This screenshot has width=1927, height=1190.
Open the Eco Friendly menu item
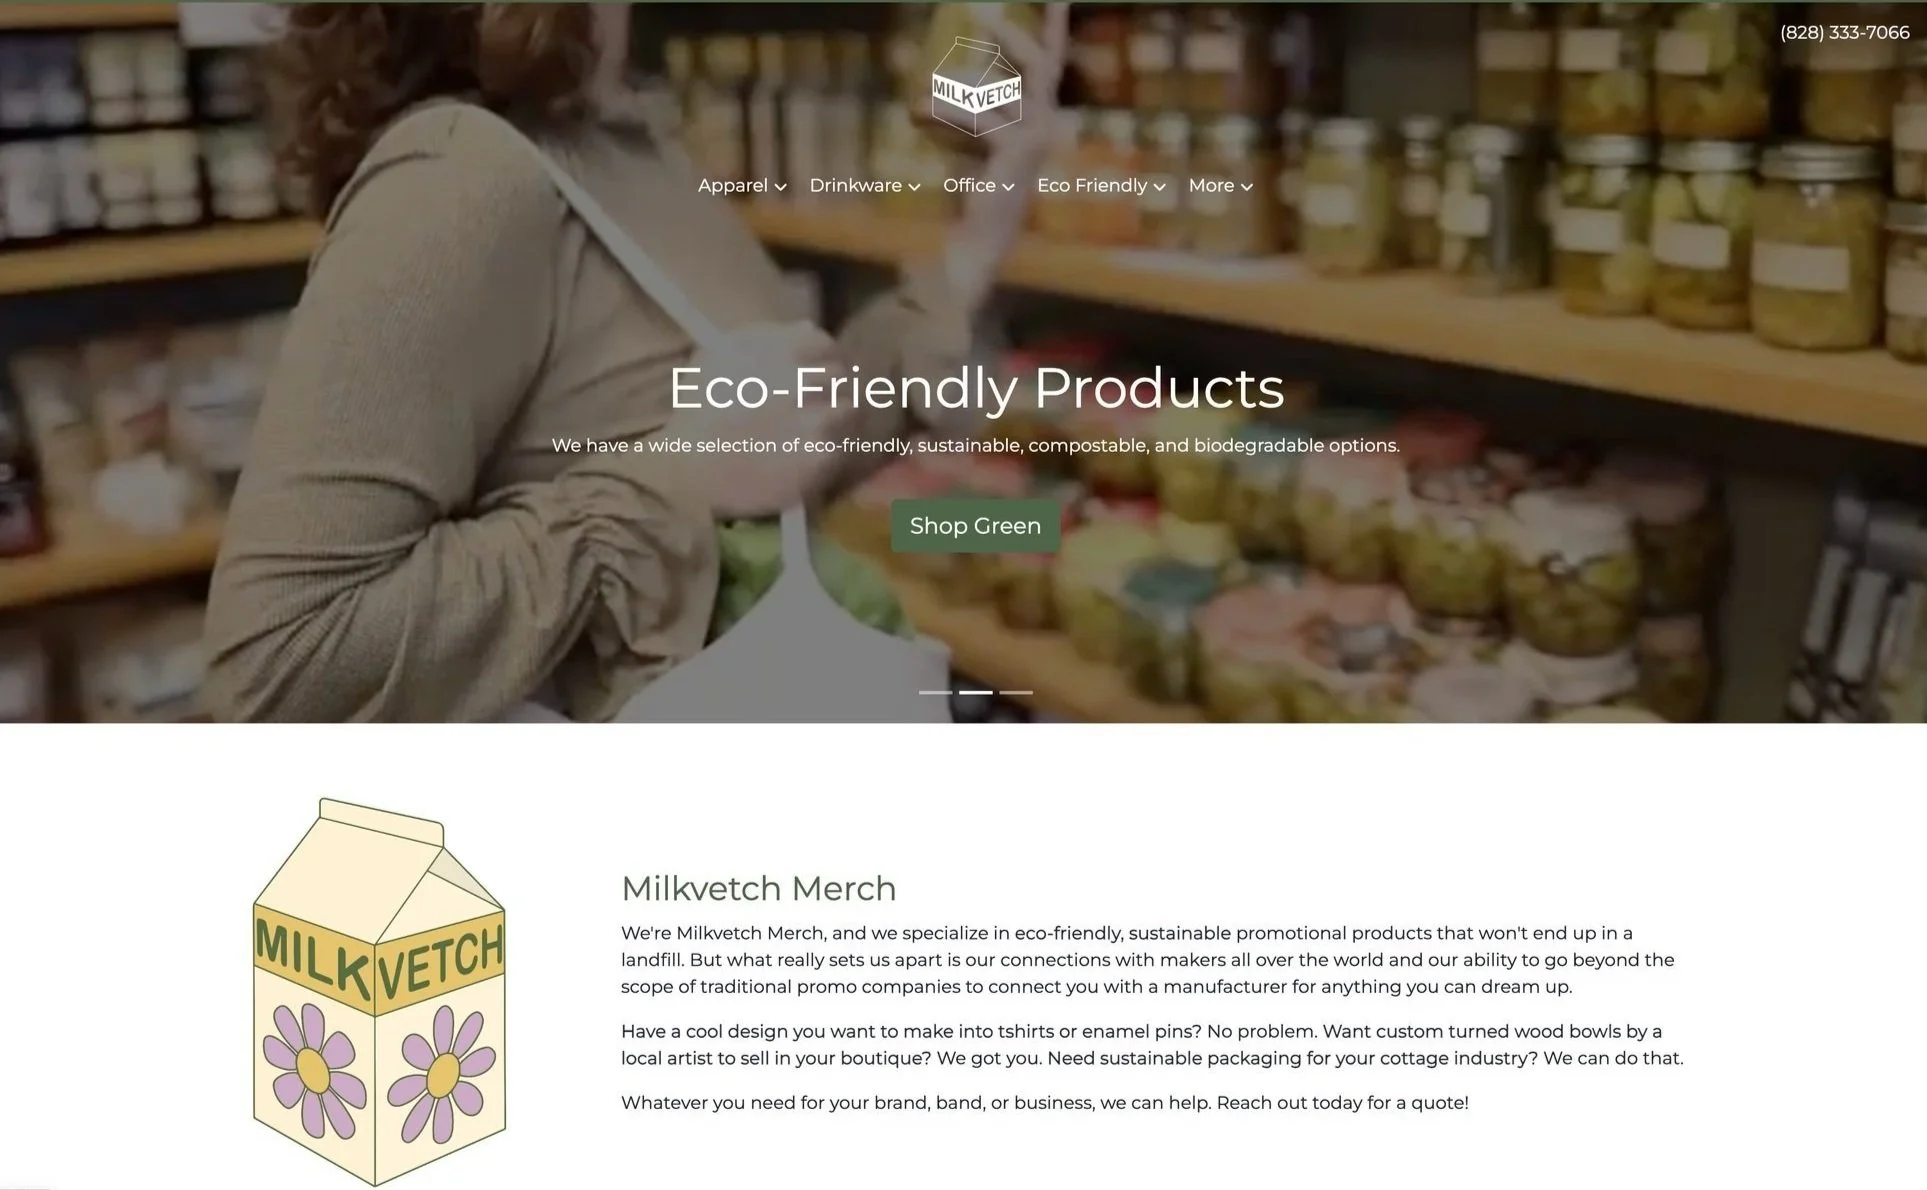pyautogui.click(x=1101, y=186)
